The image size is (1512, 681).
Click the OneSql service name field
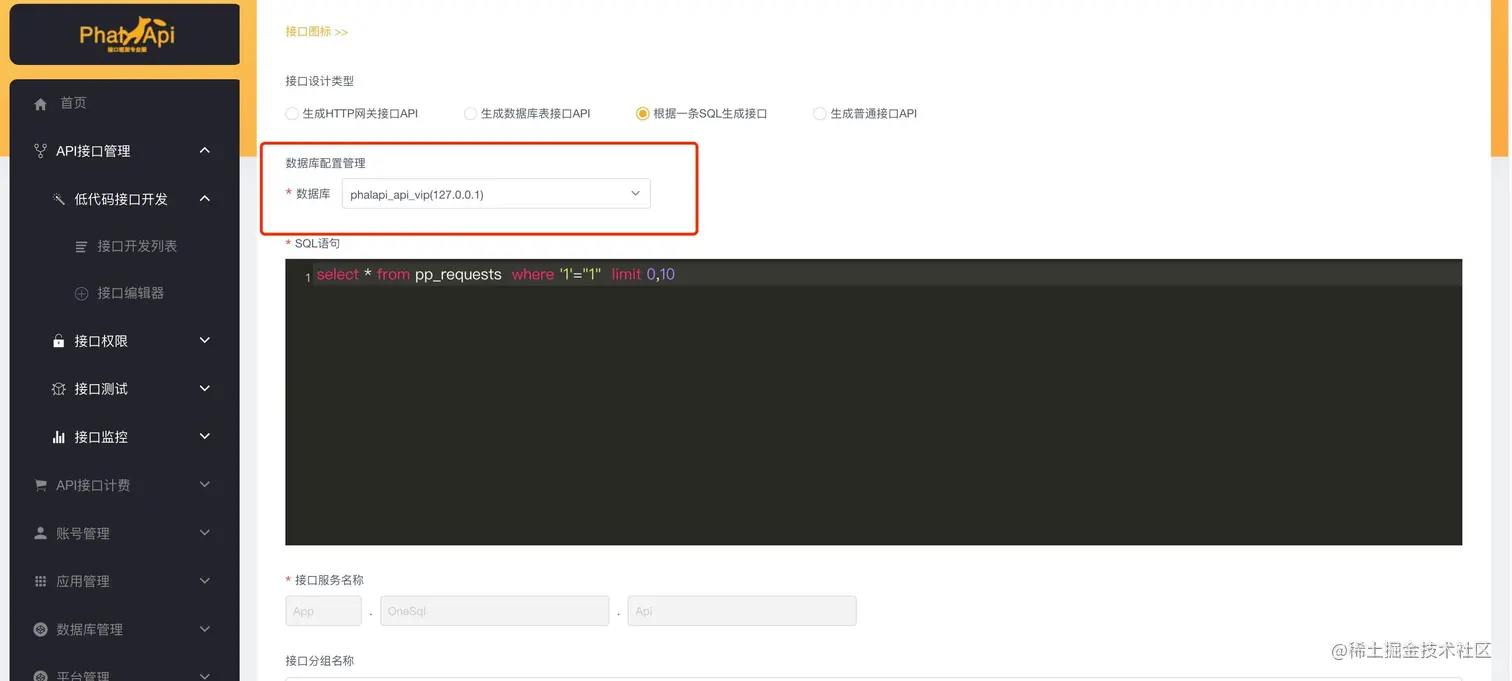494,611
